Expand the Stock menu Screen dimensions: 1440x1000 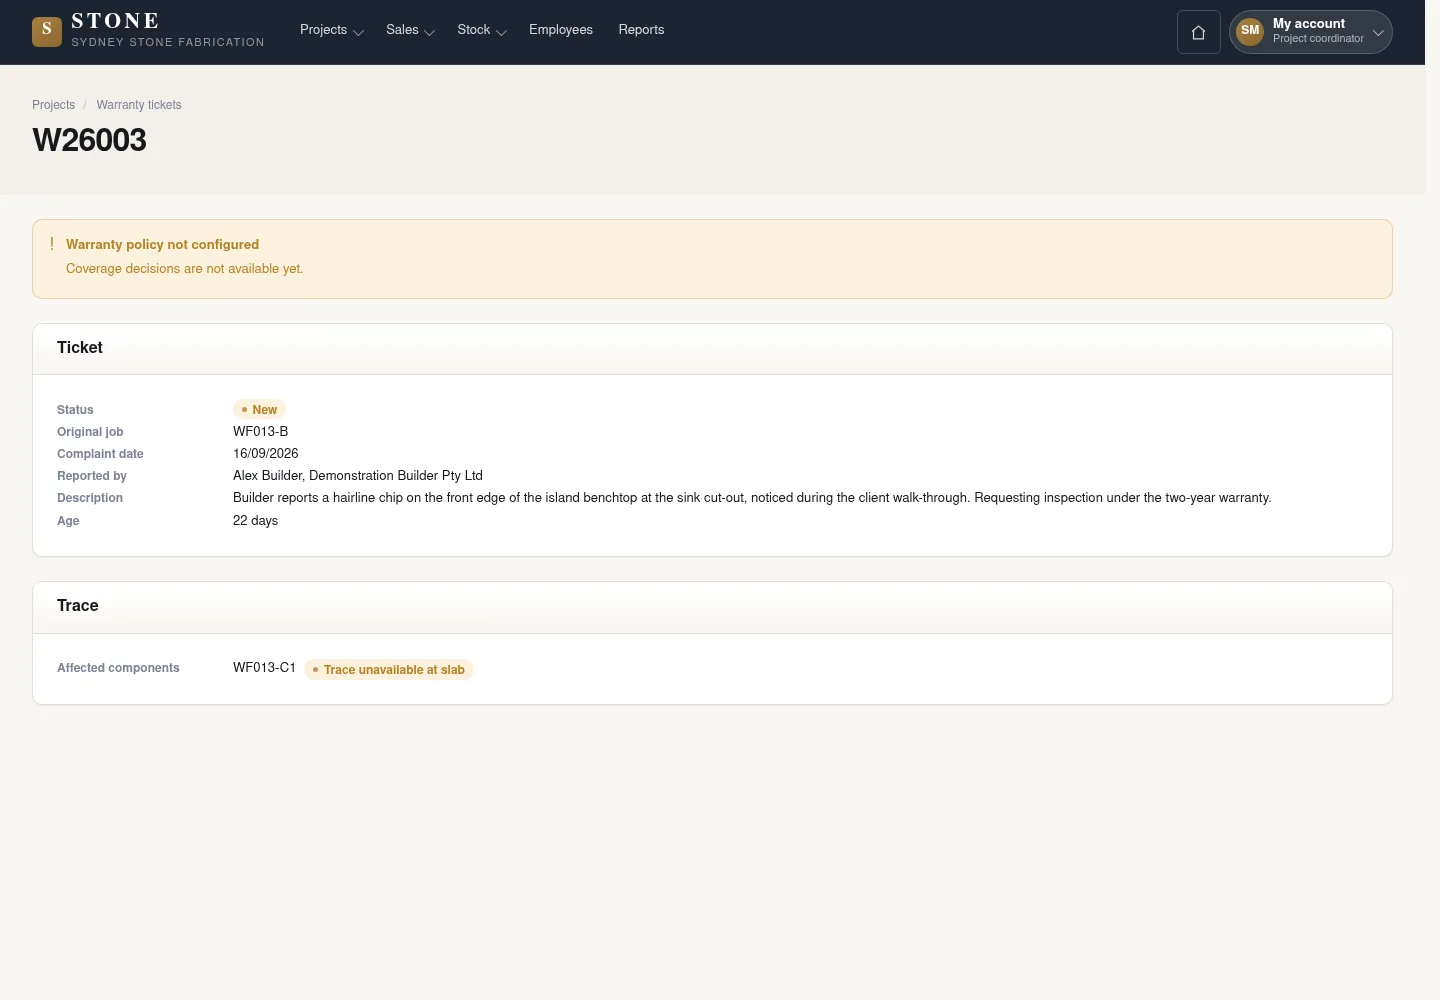point(482,30)
